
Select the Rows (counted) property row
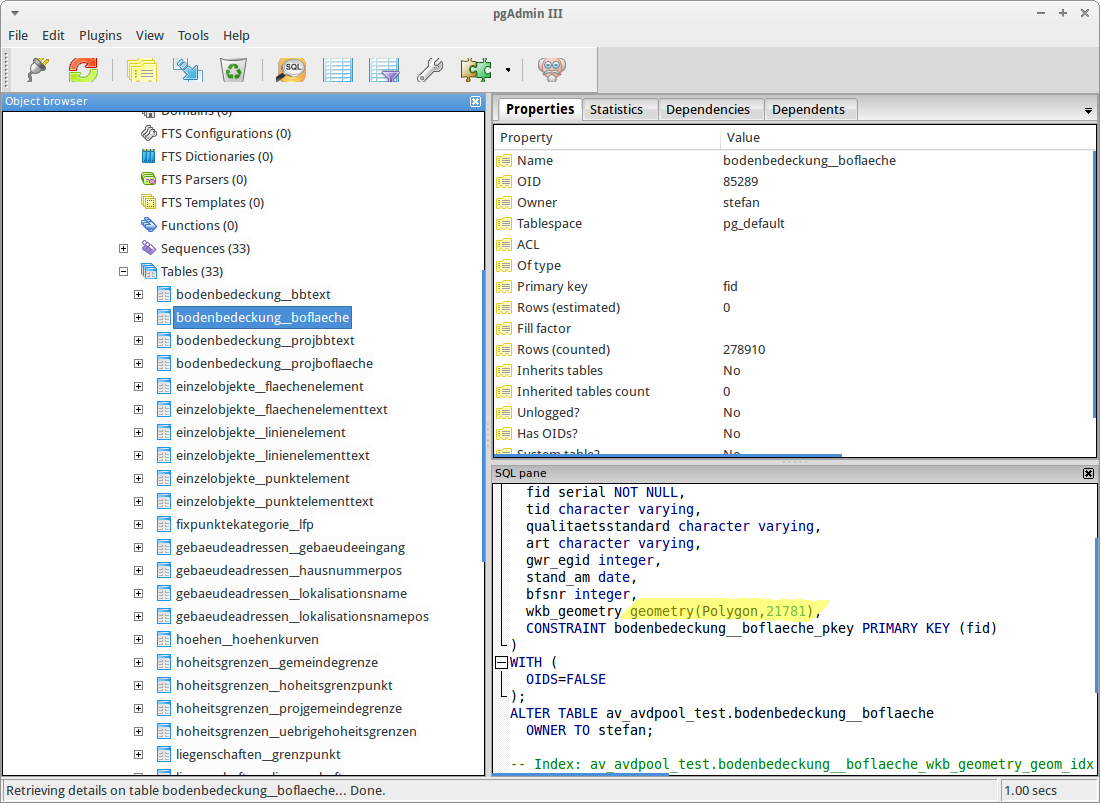pos(793,350)
